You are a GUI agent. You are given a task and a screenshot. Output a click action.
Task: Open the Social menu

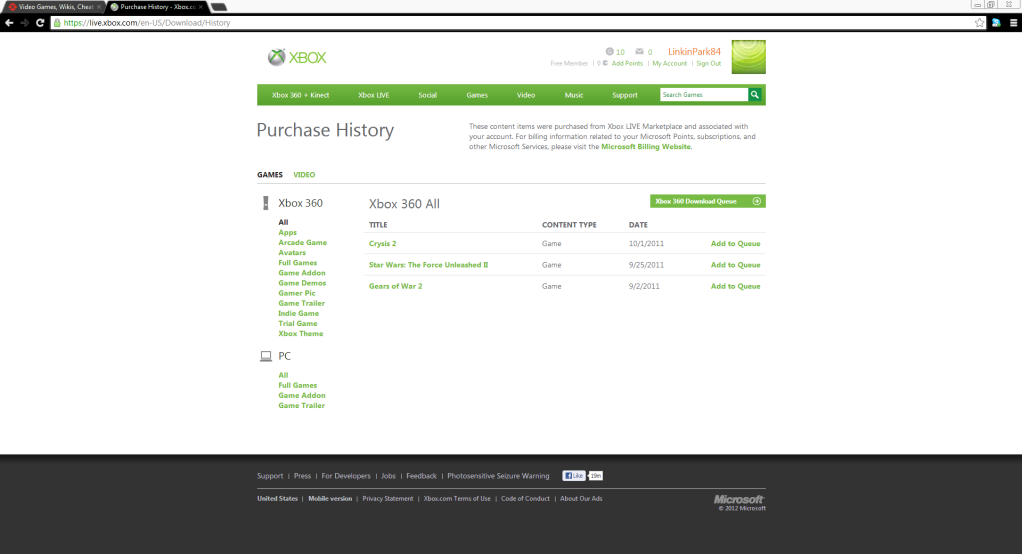tap(428, 95)
